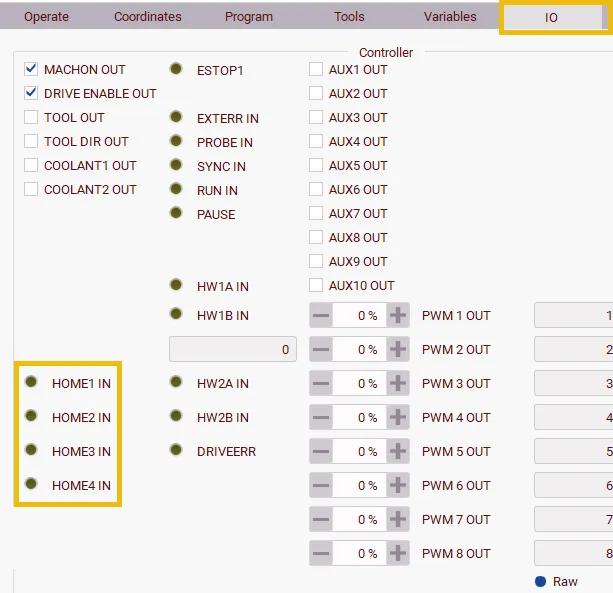Click the DRIVEERR indicator LED
Viewport: 613px width, 593px height.
click(176, 450)
